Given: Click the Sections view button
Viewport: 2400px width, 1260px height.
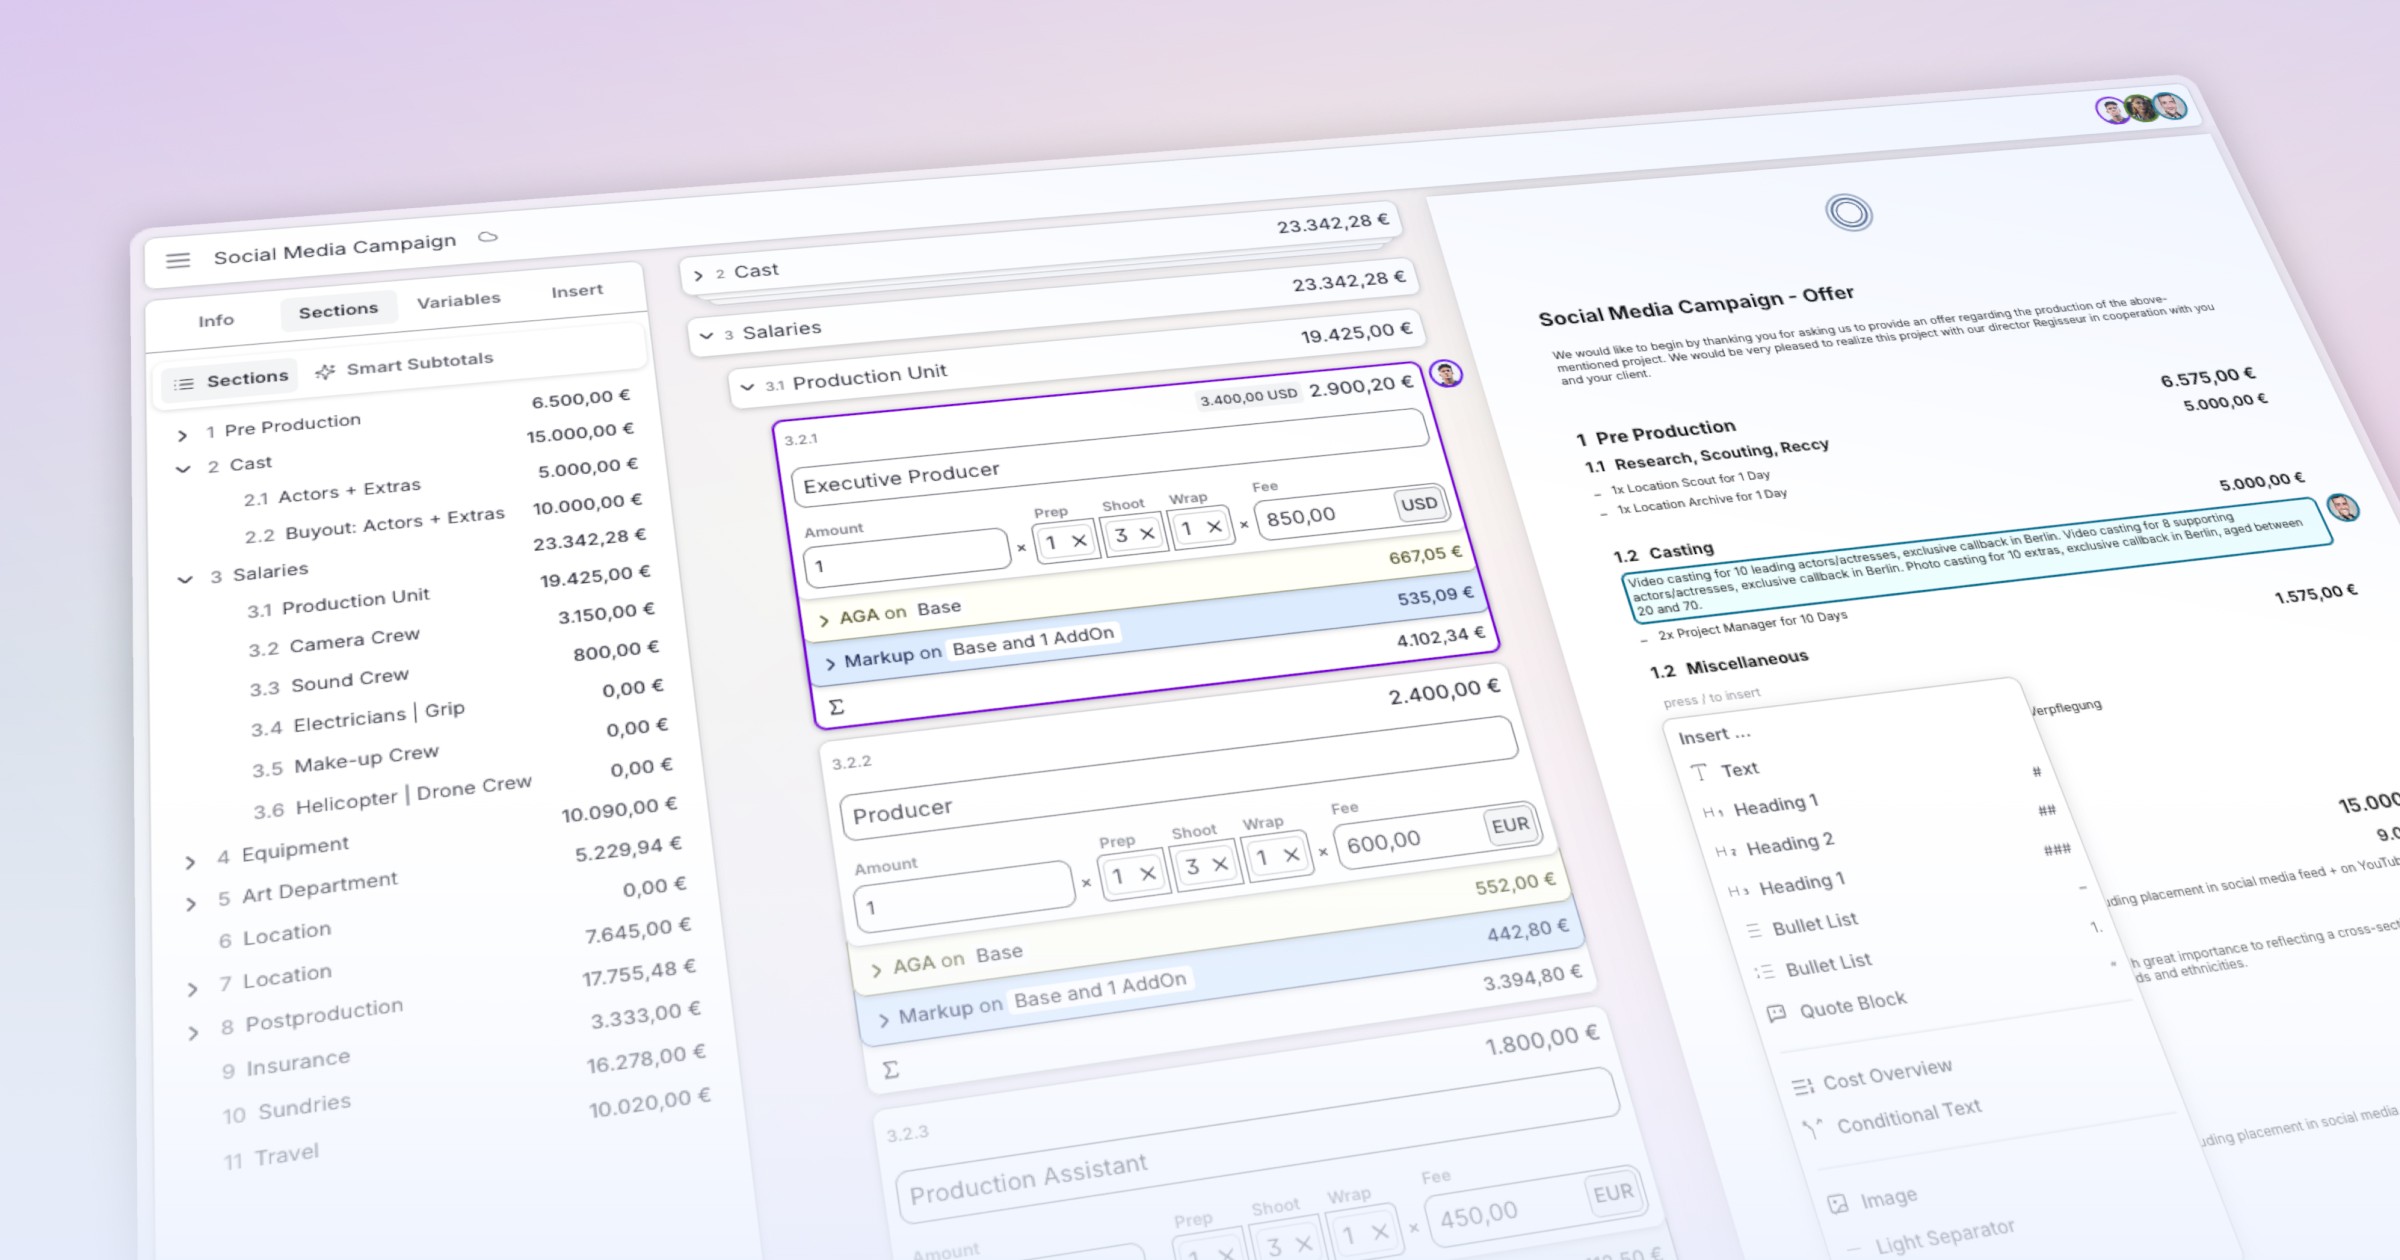Looking at the screenshot, I should pyautogui.click(x=231, y=381).
